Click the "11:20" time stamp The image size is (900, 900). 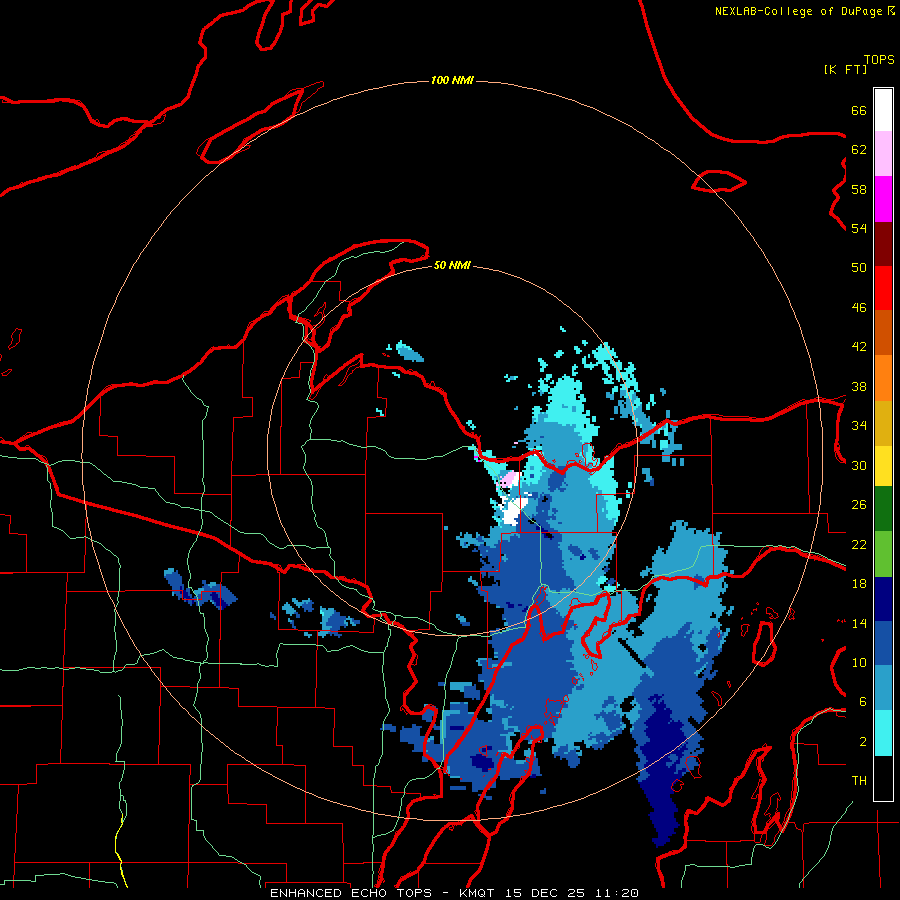617,893
